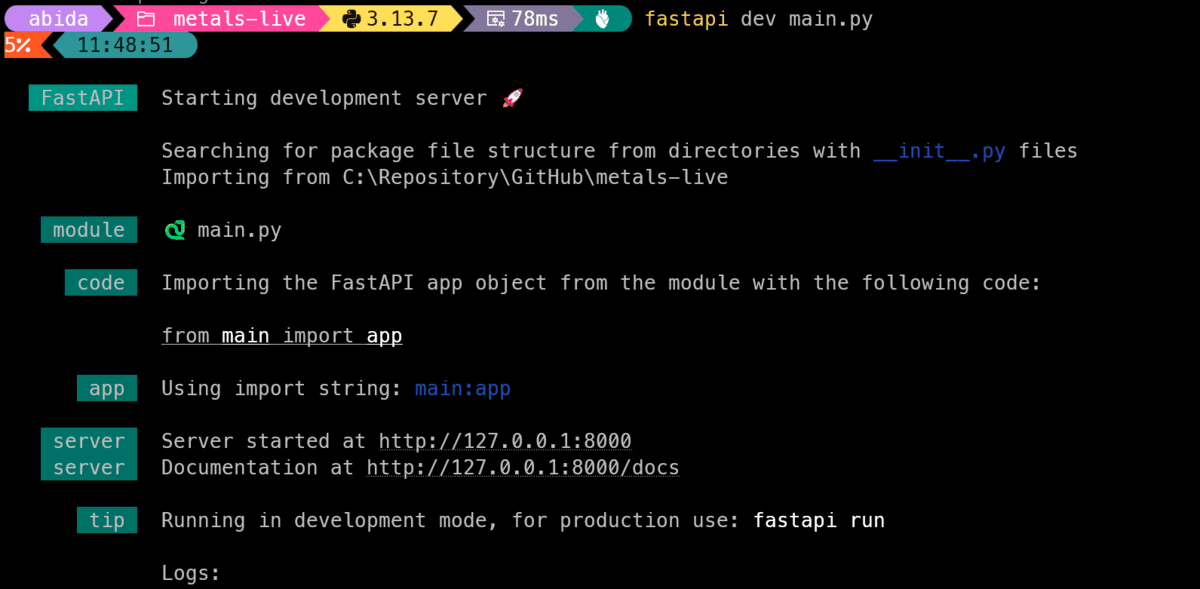The image size is (1200, 589).
Task: Click the code label badge
Action: coord(101,283)
